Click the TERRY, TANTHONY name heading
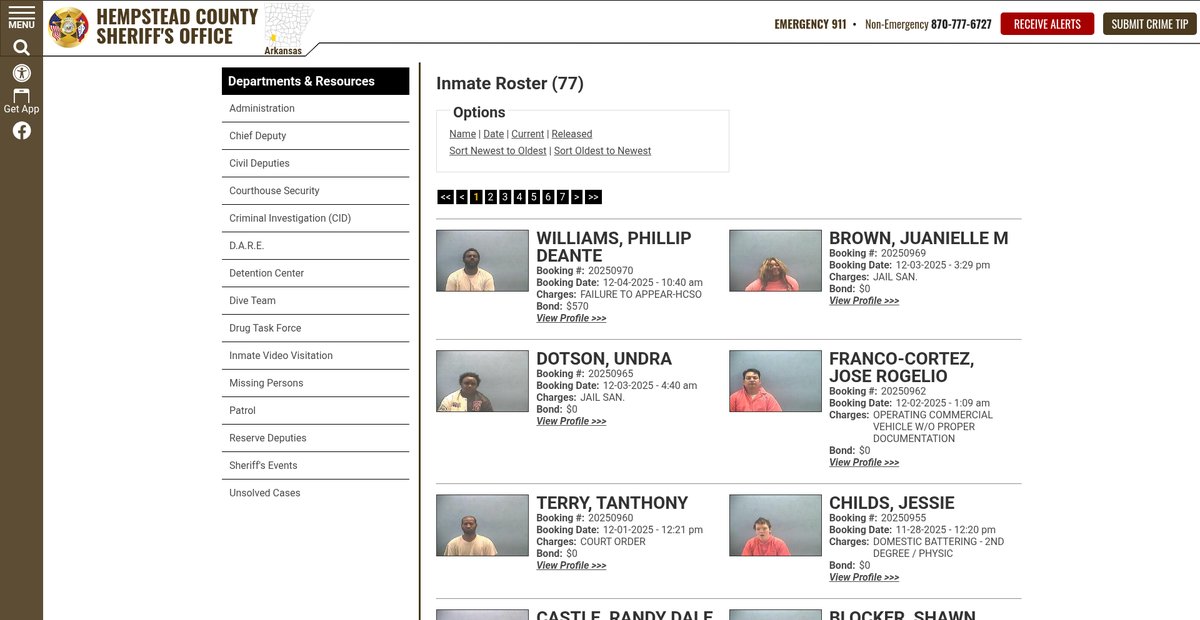This screenshot has width=1200, height=620. click(x=612, y=503)
